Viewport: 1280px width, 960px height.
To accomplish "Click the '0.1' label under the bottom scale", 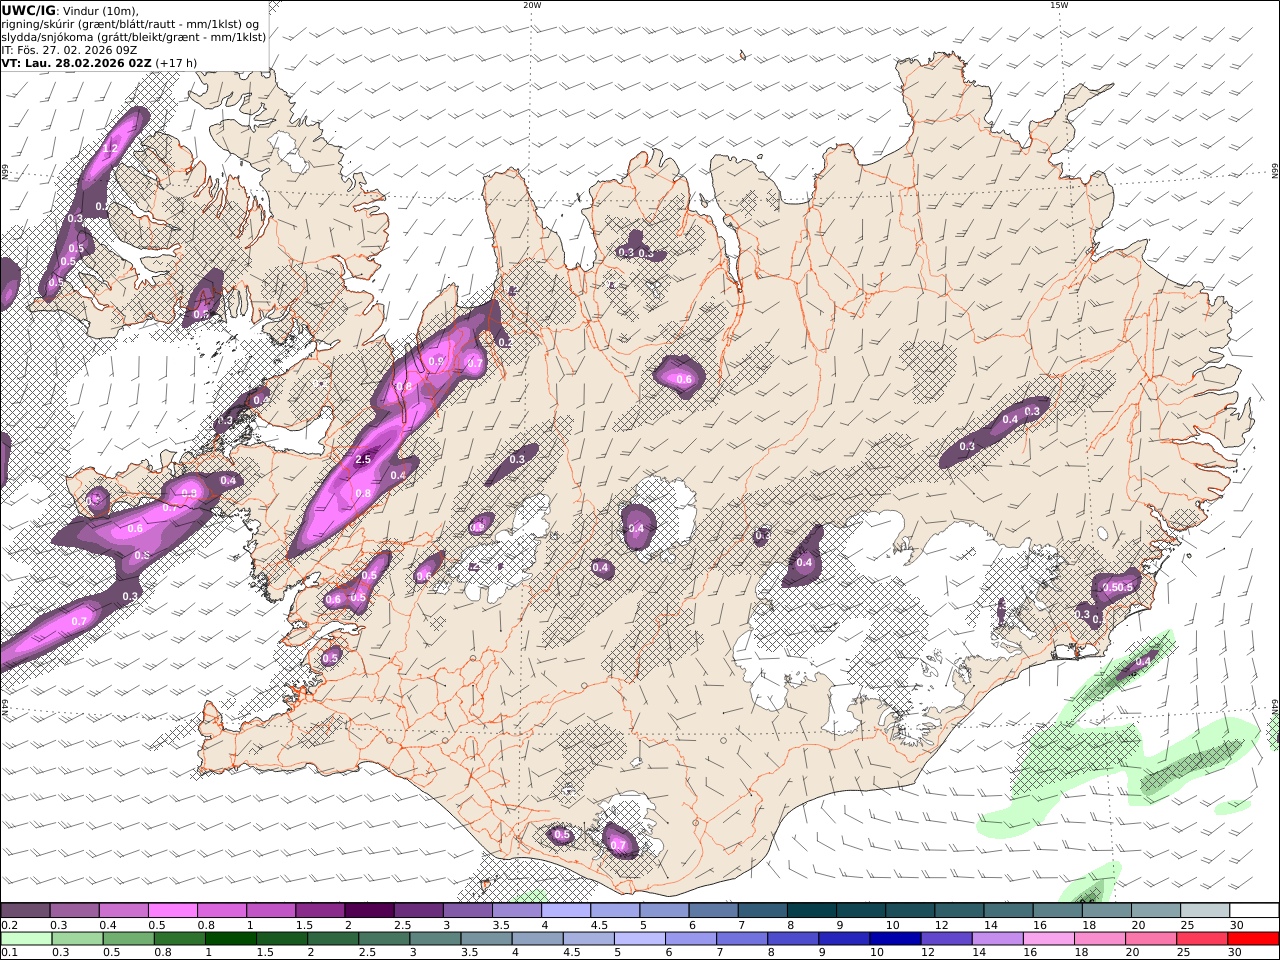I will tap(9, 953).
